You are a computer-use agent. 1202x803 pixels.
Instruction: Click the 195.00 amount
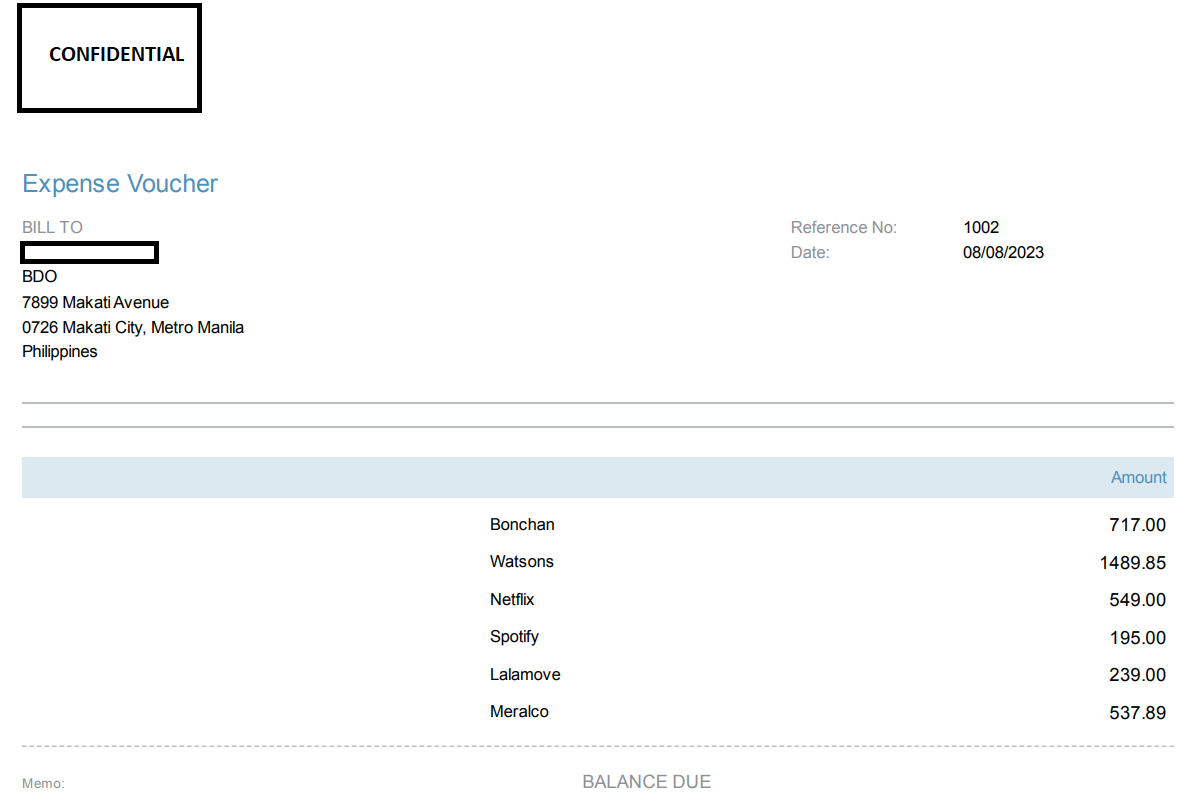coord(1137,638)
